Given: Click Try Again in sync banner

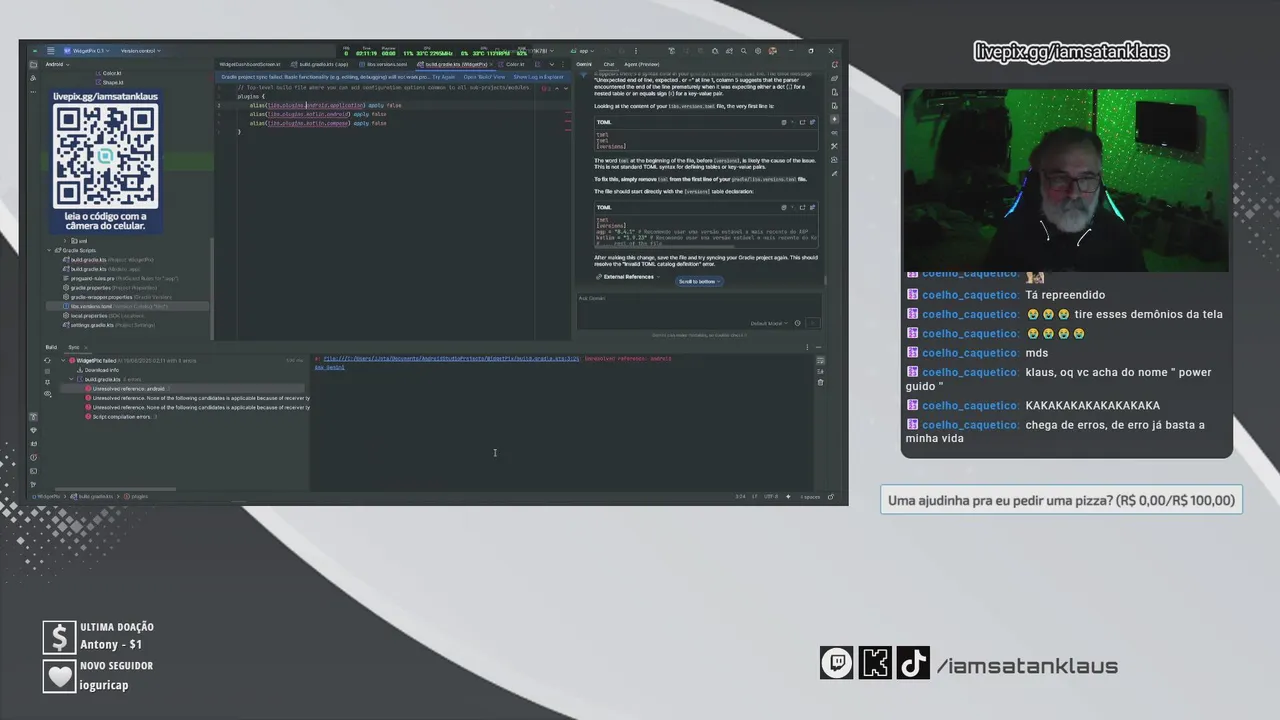Looking at the screenshot, I should 443,77.
